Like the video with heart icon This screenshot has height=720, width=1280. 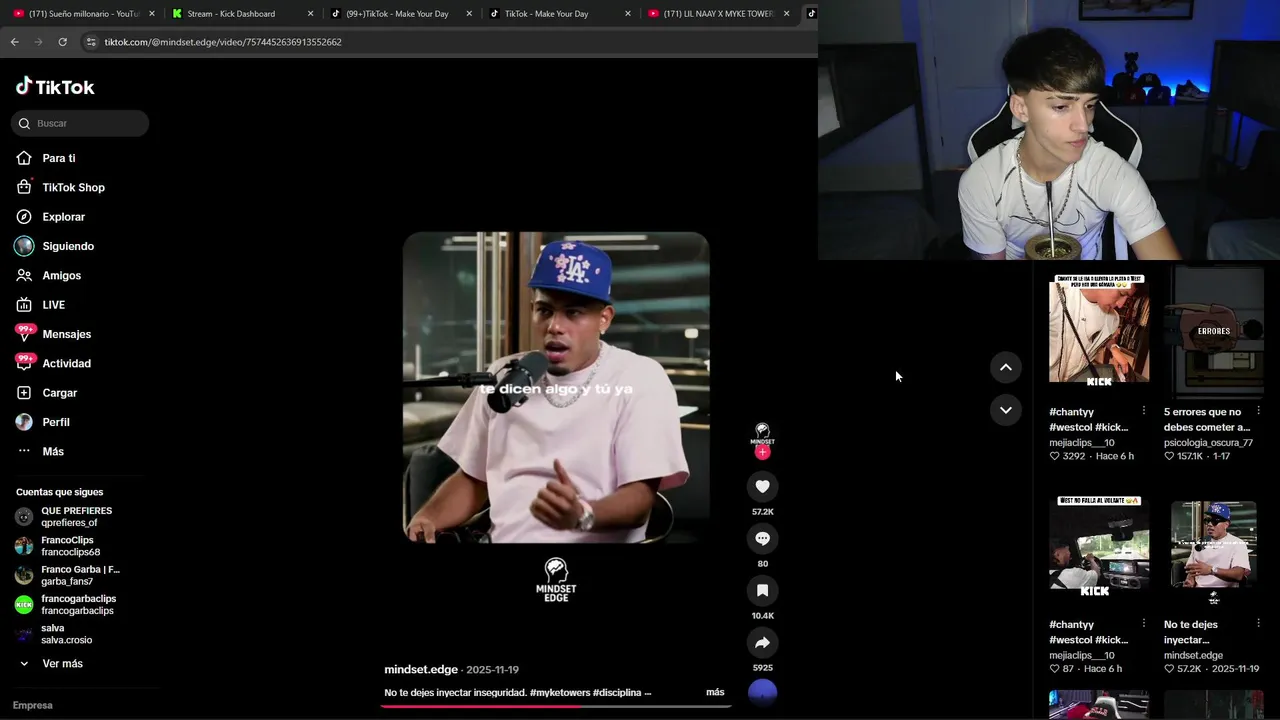pyautogui.click(x=762, y=486)
